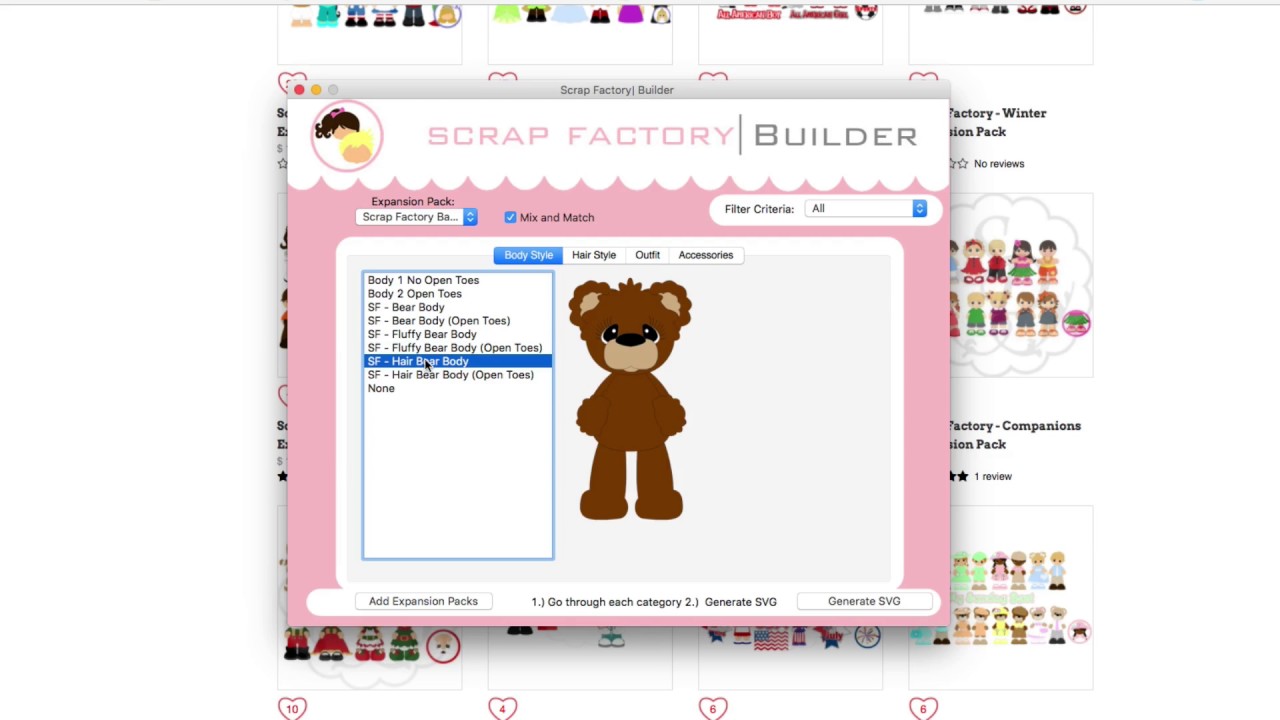Like the item with 10 hearts

click(292, 709)
